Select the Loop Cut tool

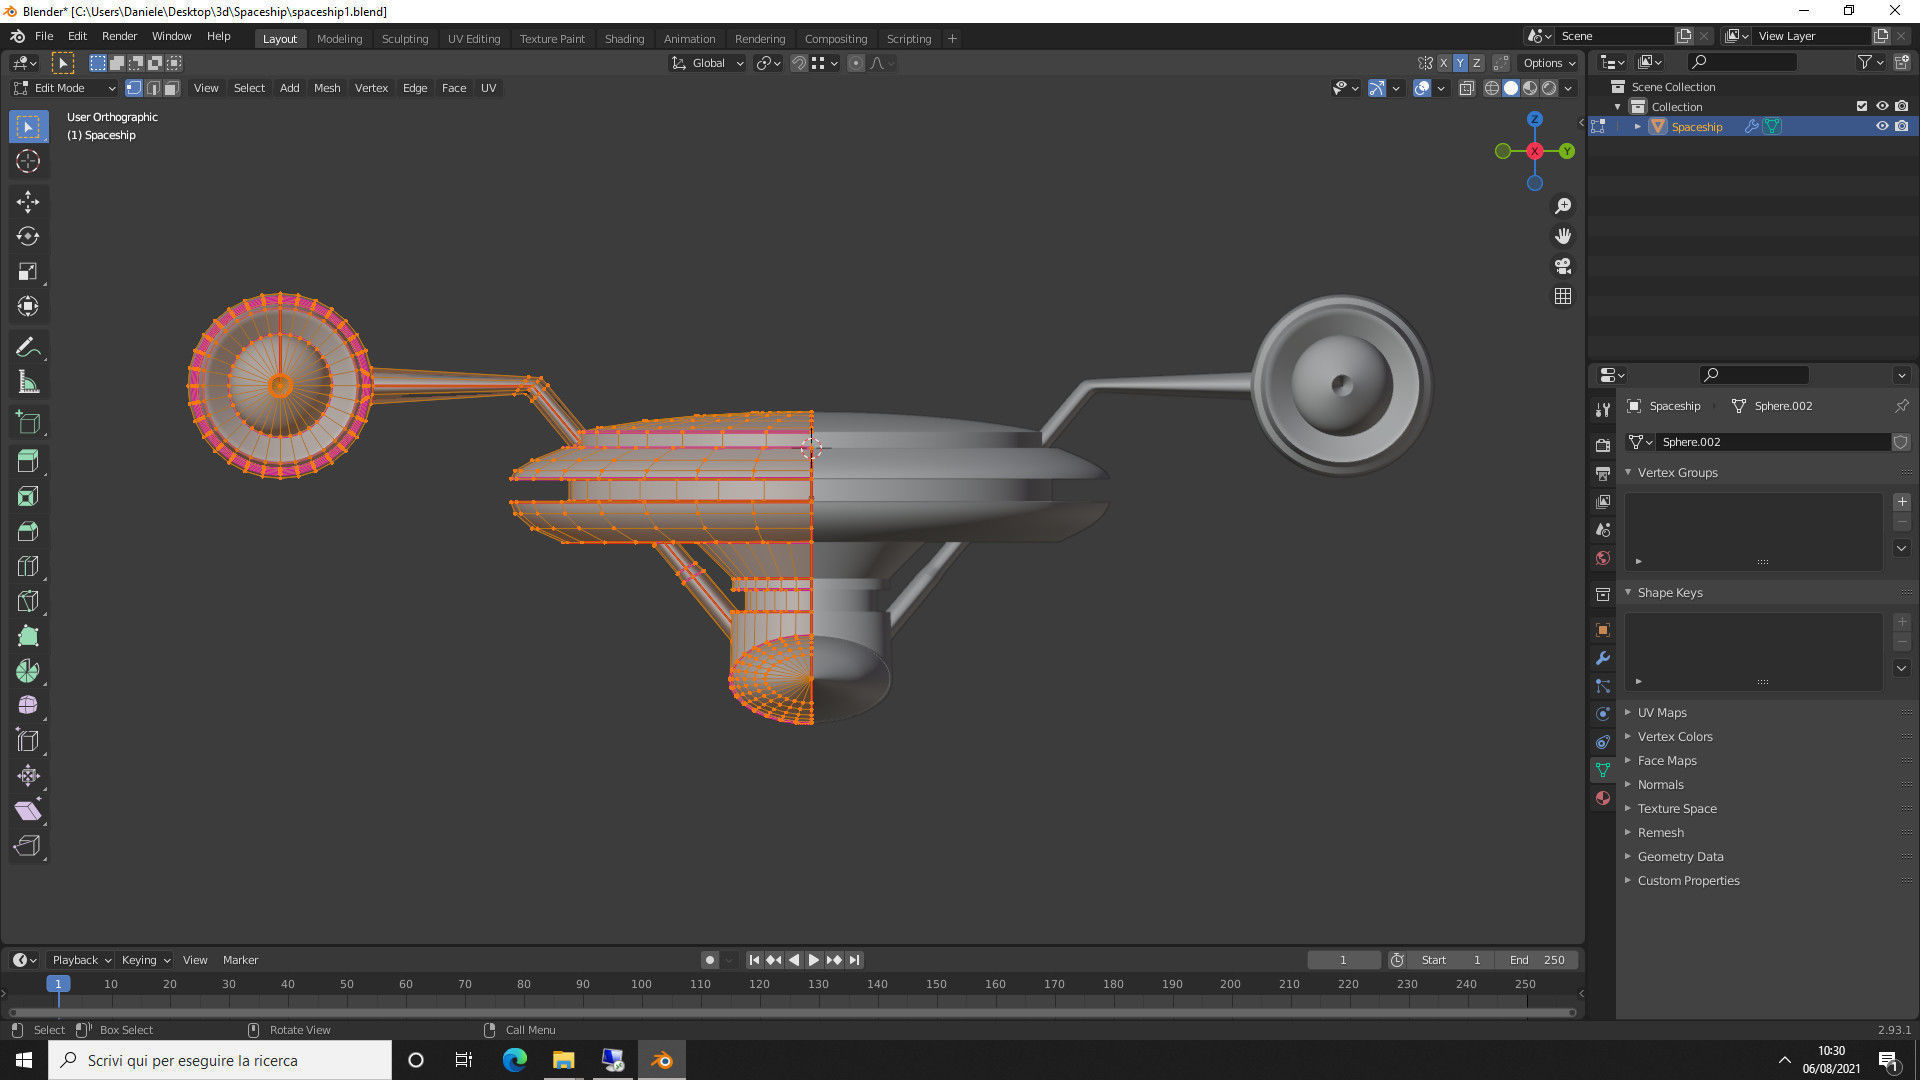[x=28, y=566]
